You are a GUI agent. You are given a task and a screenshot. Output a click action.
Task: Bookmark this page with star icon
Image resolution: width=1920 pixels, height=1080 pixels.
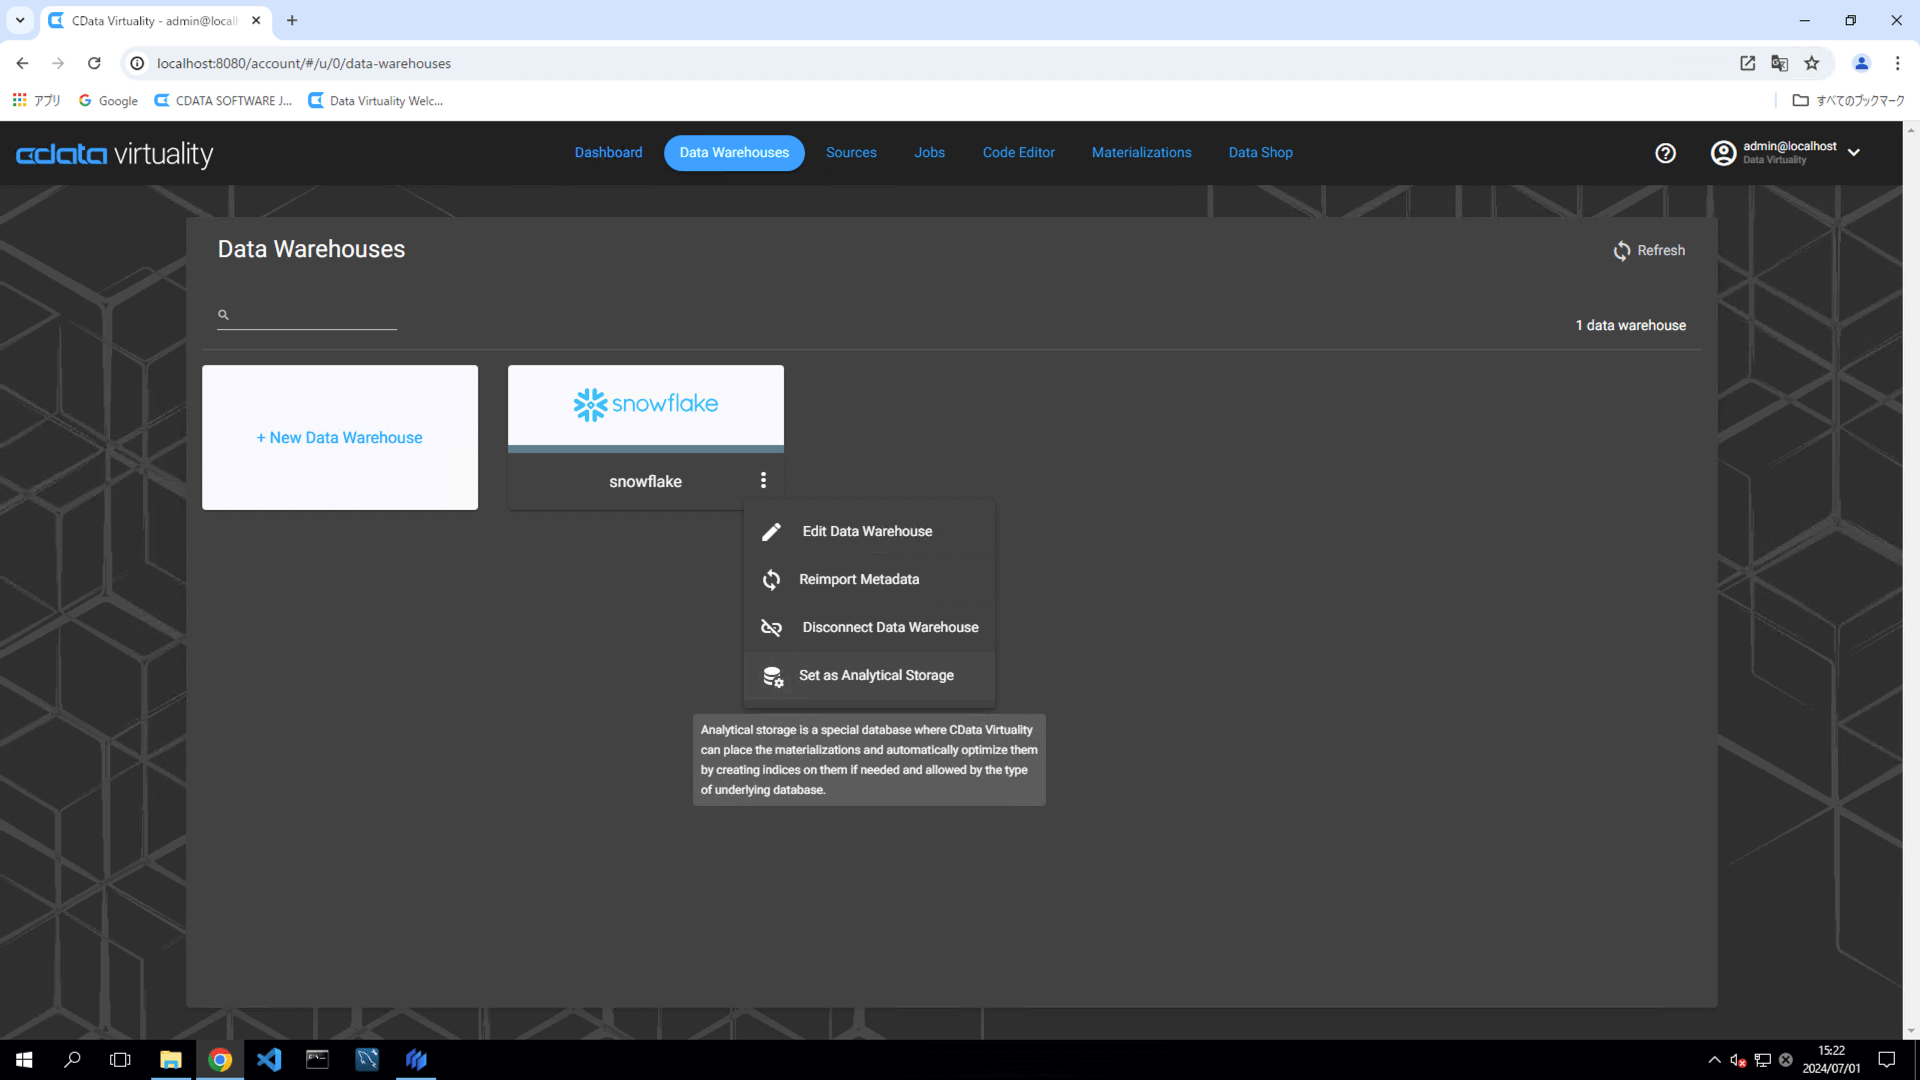pos(1812,63)
